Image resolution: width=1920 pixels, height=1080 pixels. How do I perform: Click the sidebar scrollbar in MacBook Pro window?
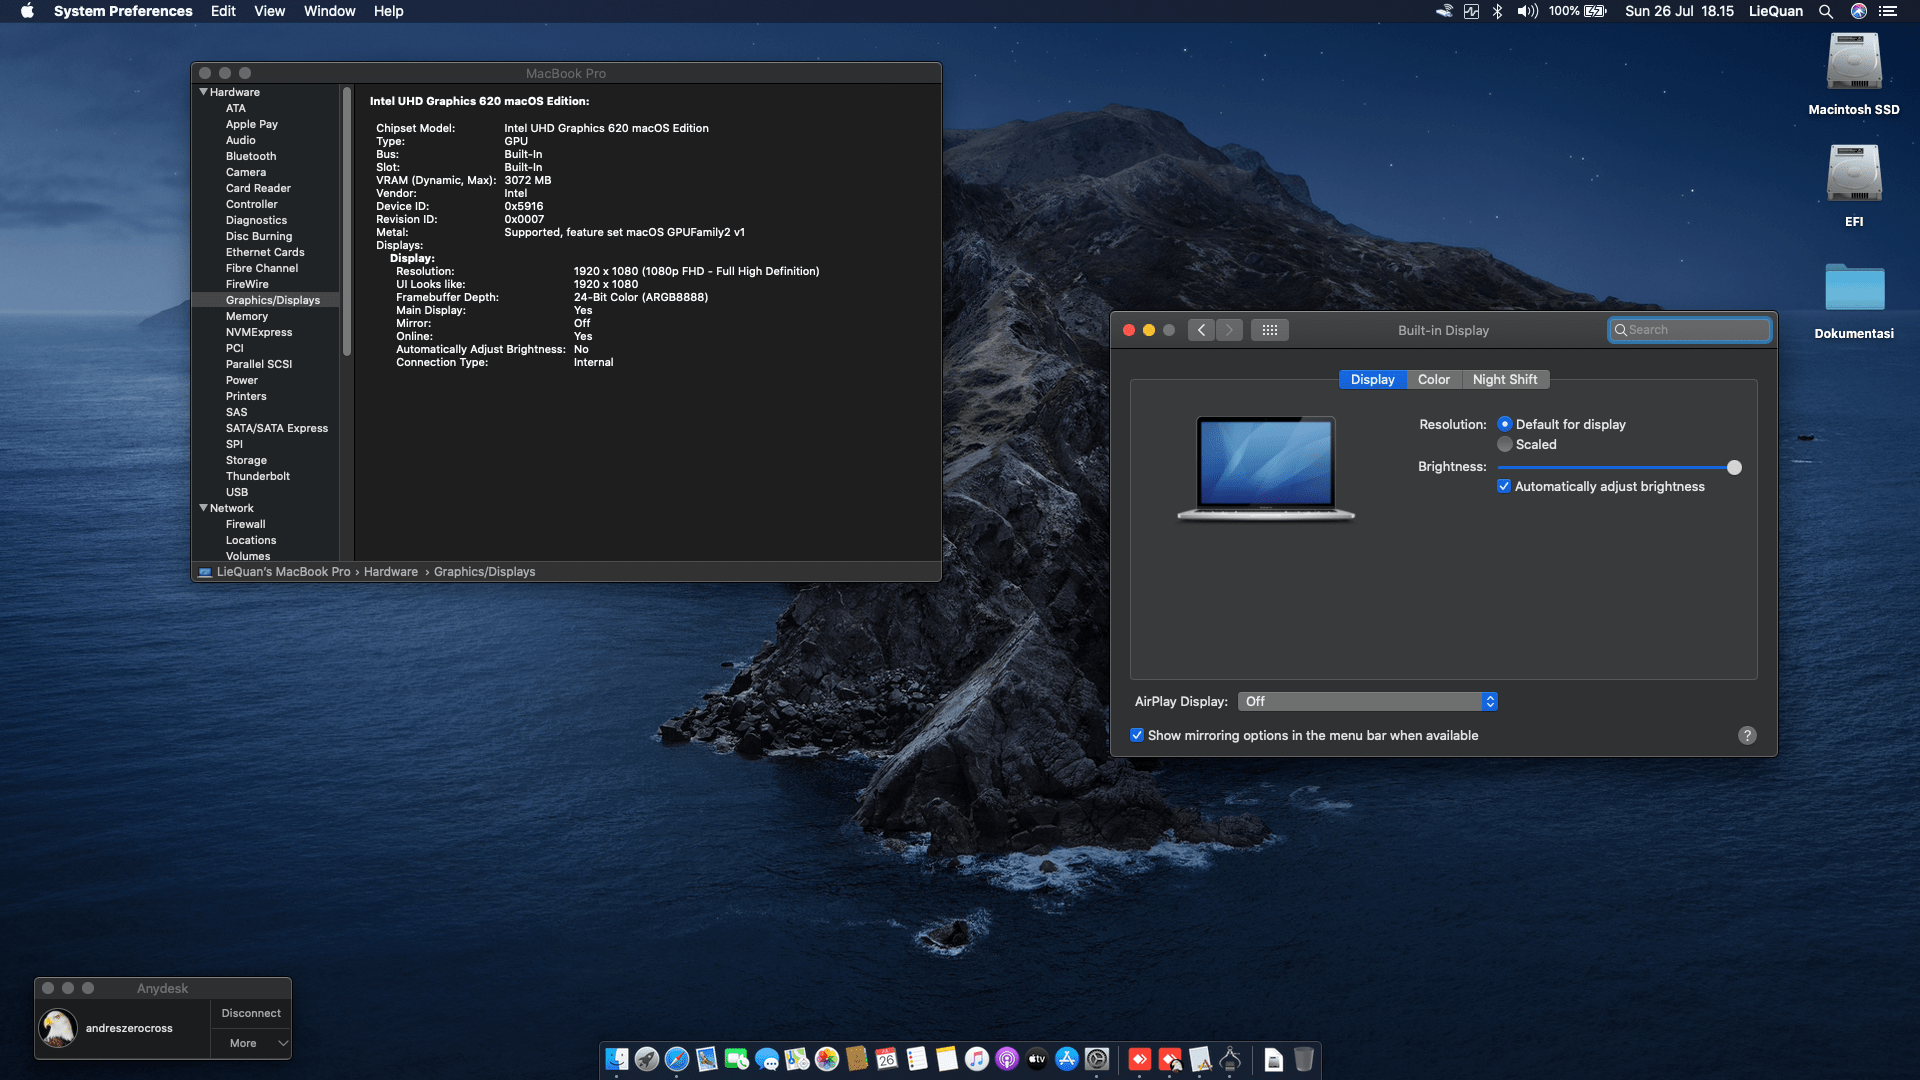tap(347, 221)
